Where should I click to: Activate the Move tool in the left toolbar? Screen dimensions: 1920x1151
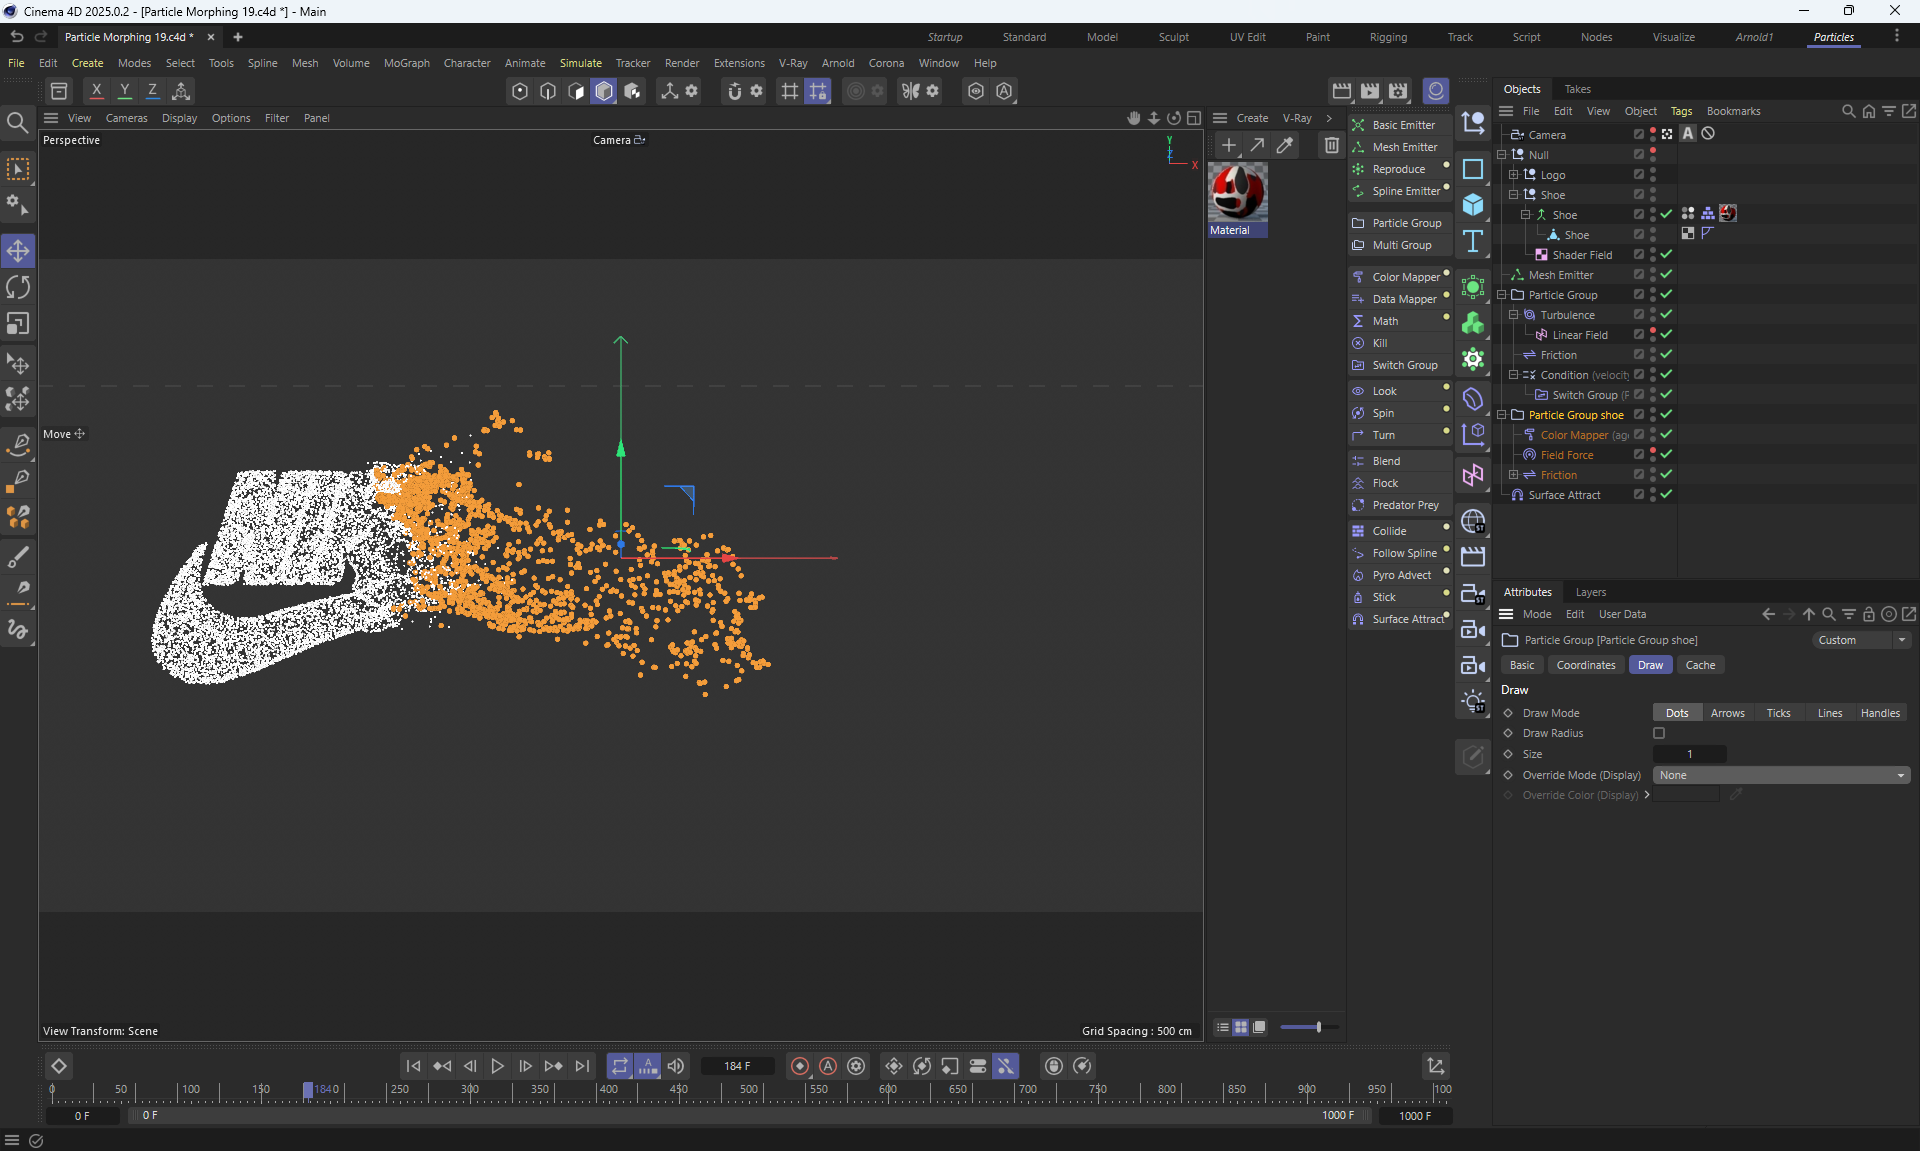point(18,250)
